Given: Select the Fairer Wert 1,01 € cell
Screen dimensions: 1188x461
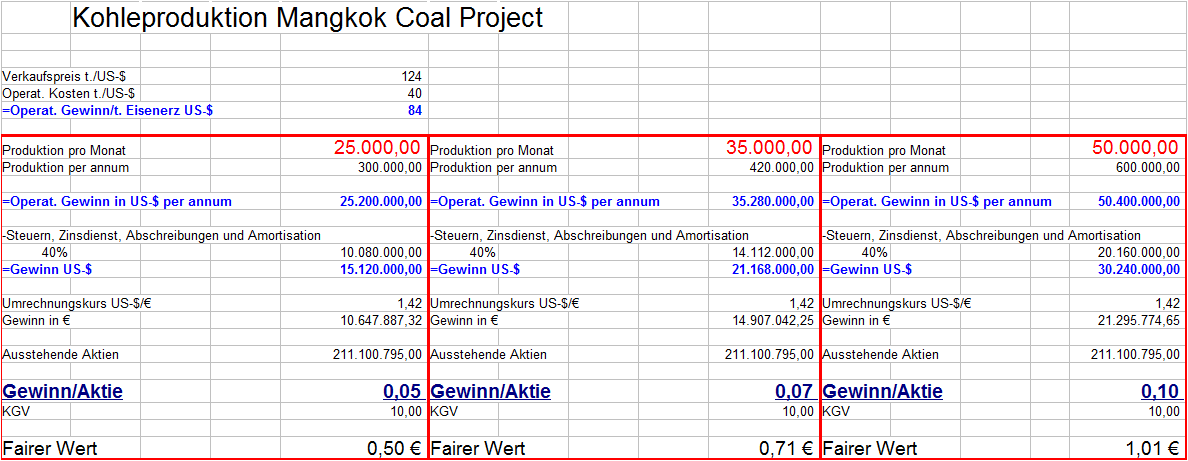Looking at the screenshot, I should pos(1152,448).
